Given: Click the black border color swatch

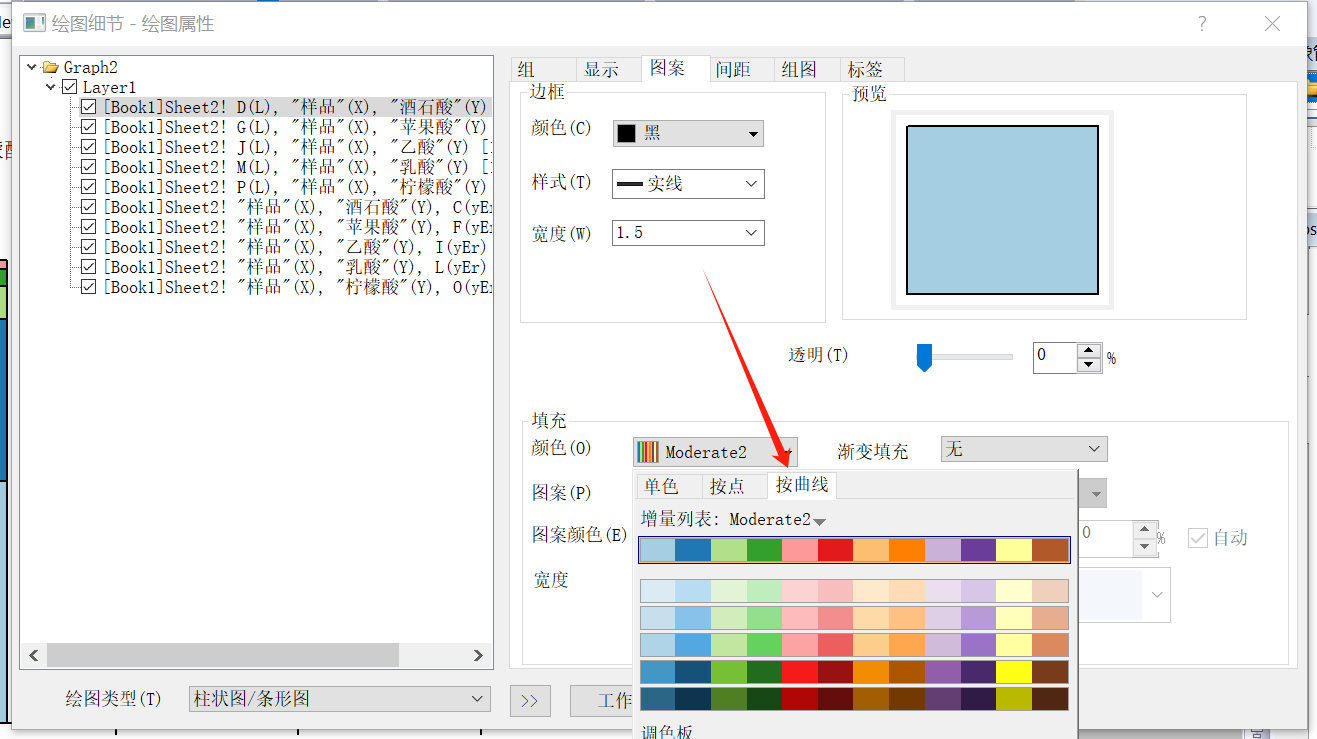Looking at the screenshot, I should [627, 133].
